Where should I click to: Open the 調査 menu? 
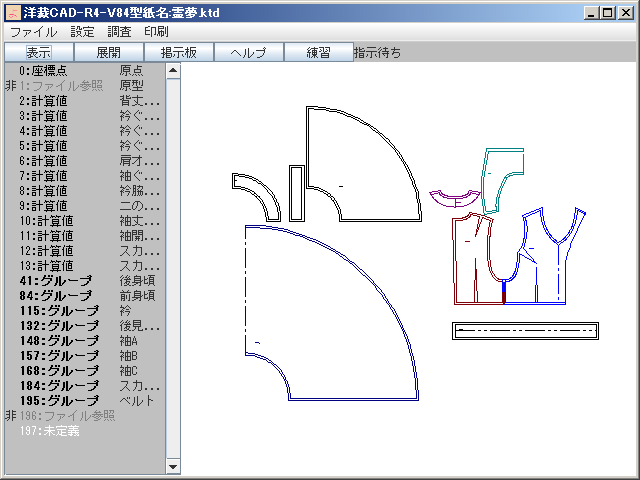(119, 32)
